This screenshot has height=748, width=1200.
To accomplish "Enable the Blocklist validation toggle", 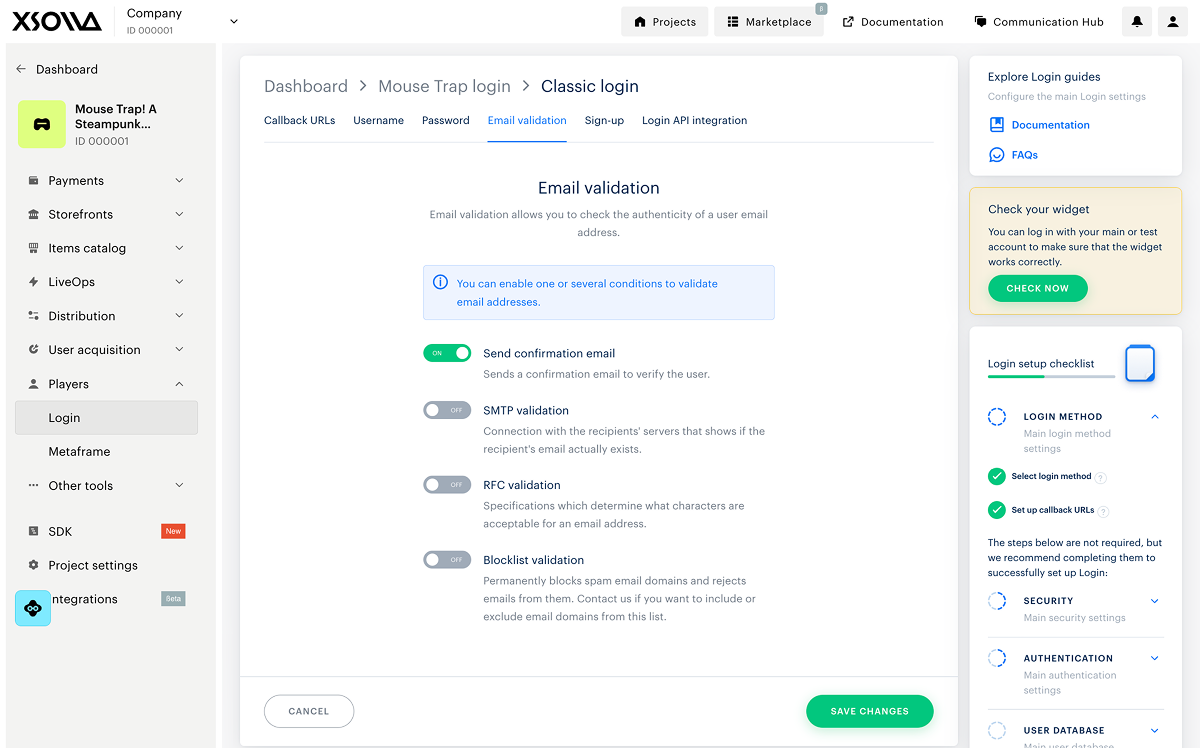I will point(447,560).
